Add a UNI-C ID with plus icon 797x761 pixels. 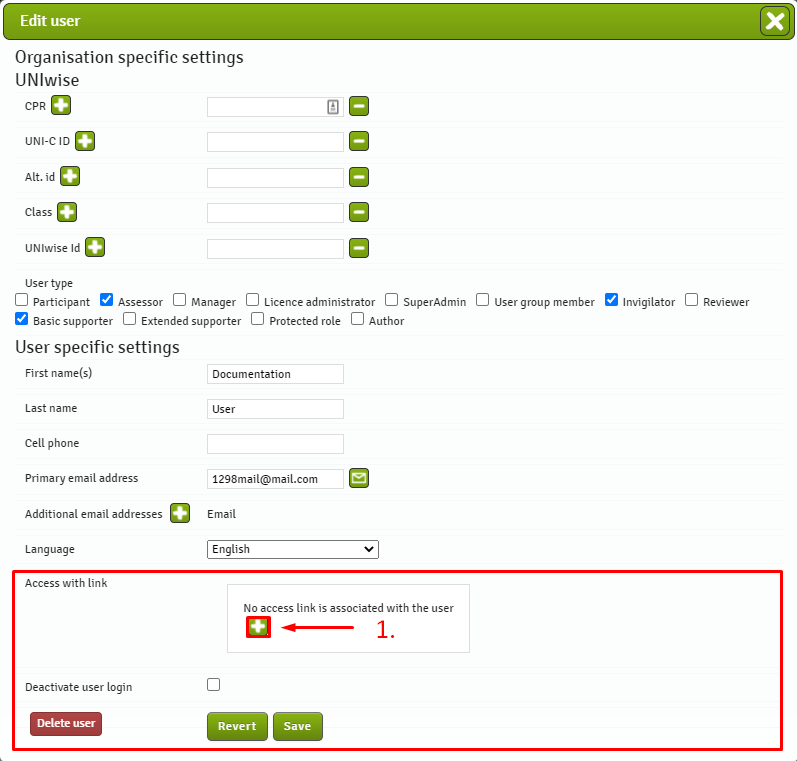(85, 141)
